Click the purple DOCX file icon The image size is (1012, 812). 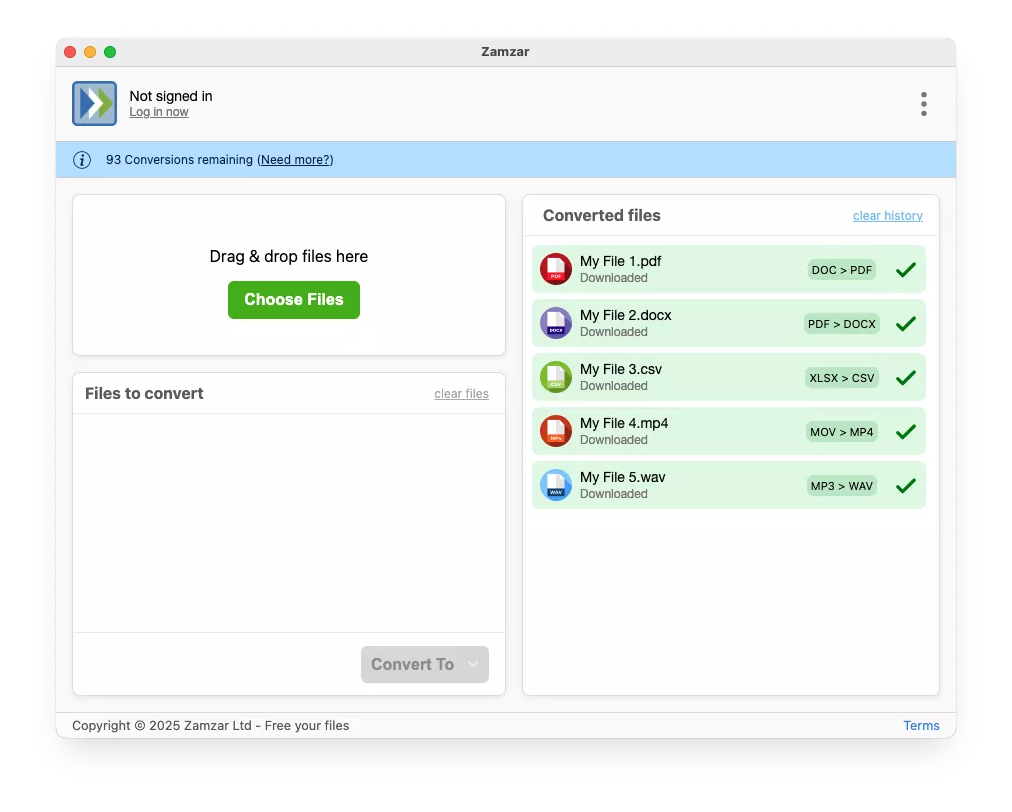click(x=556, y=323)
